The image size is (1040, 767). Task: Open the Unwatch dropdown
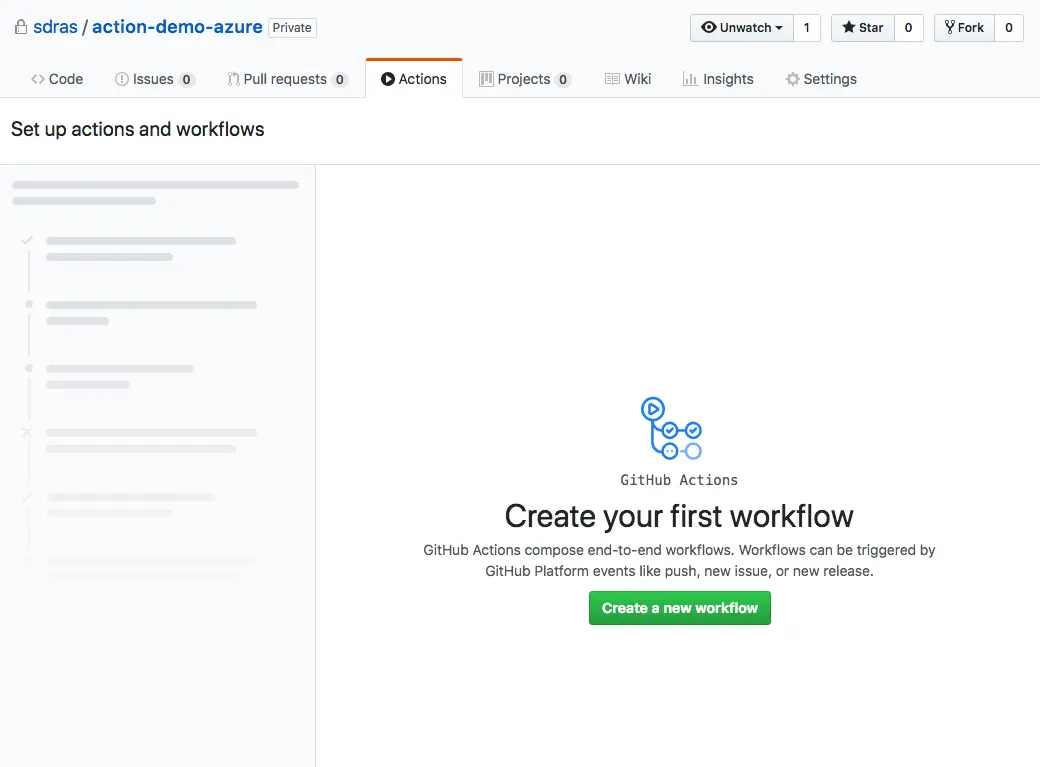click(x=742, y=28)
